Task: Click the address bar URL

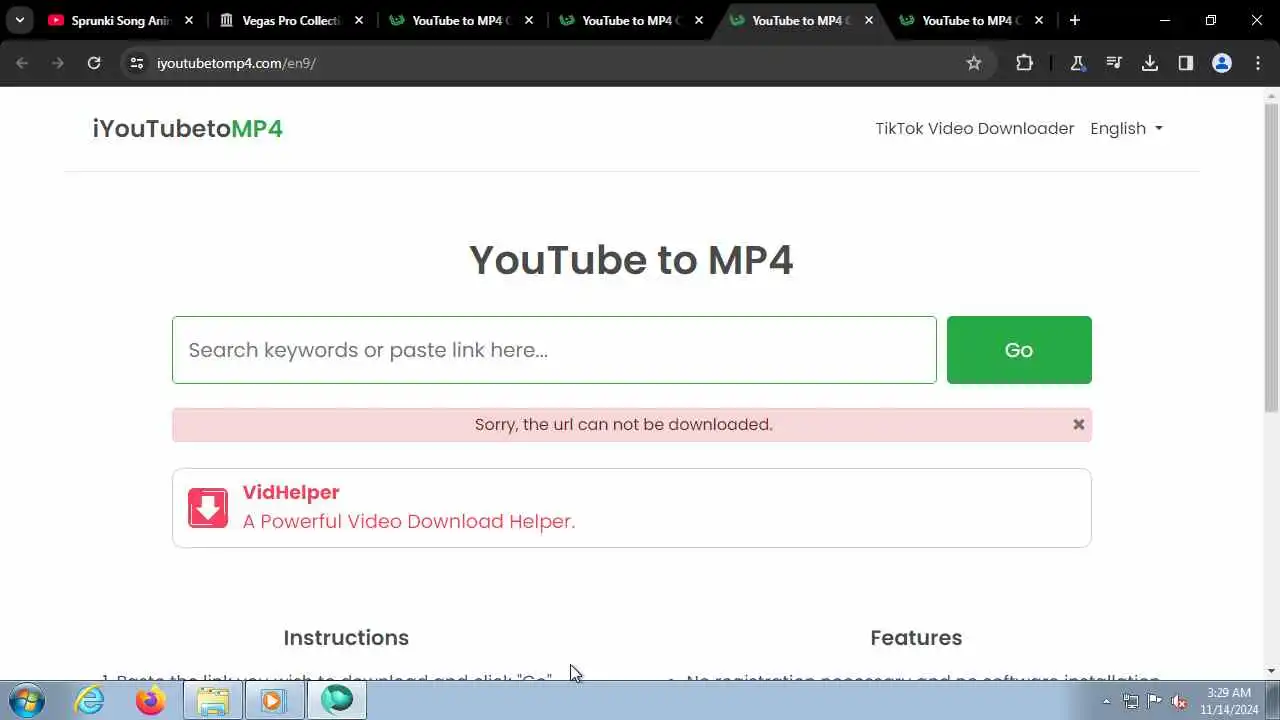Action: [236, 63]
